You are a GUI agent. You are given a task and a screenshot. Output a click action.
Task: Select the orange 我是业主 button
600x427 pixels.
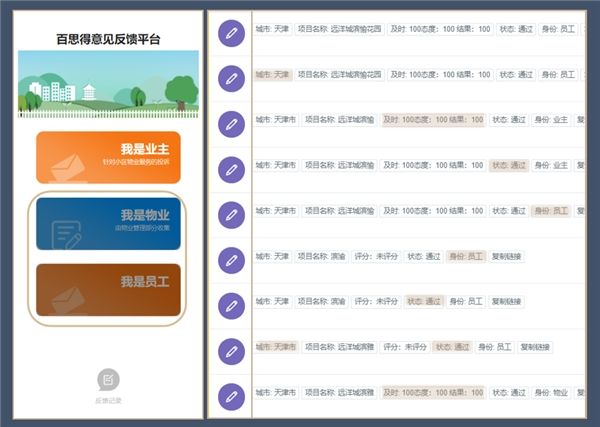pos(108,157)
